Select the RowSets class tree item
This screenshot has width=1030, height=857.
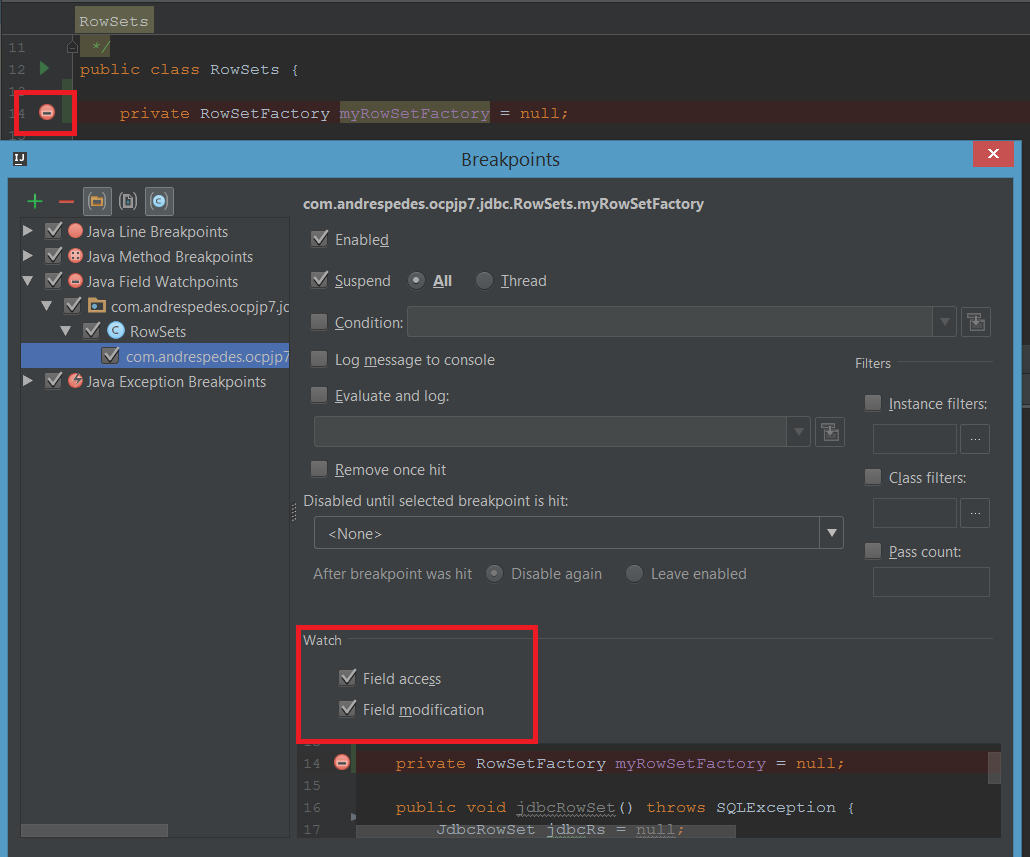(157, 331)
